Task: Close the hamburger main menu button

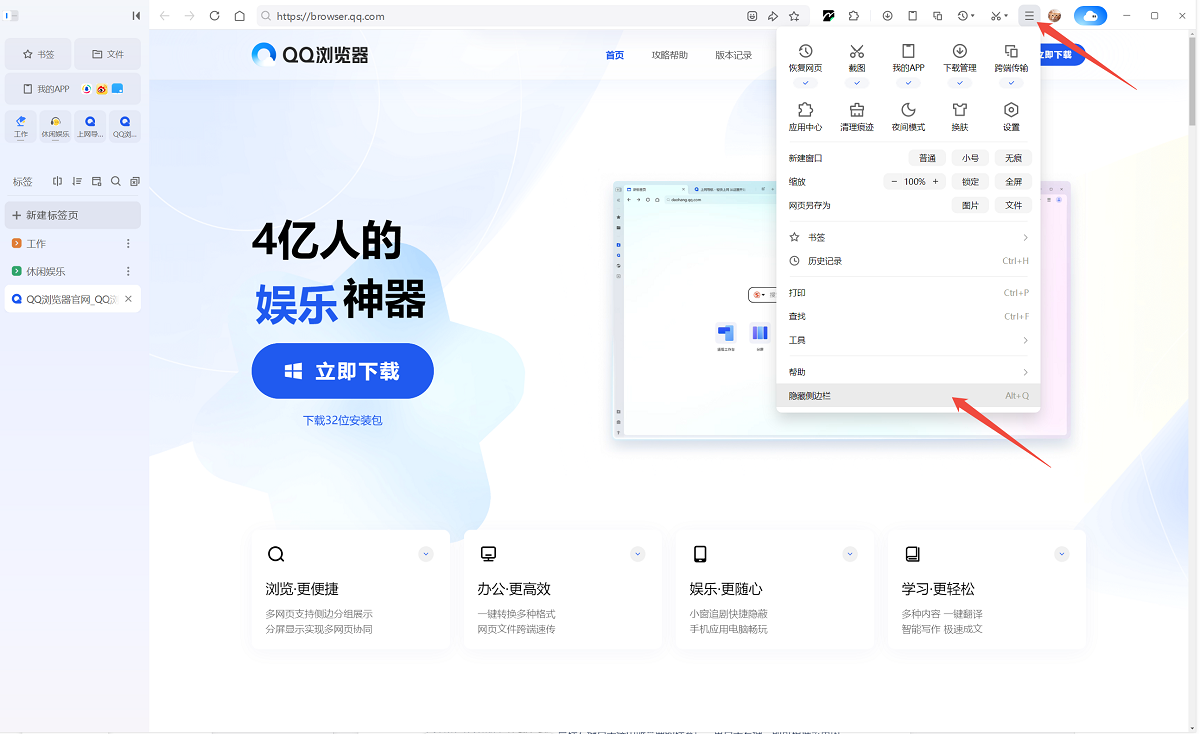Action: point(1029,16)
